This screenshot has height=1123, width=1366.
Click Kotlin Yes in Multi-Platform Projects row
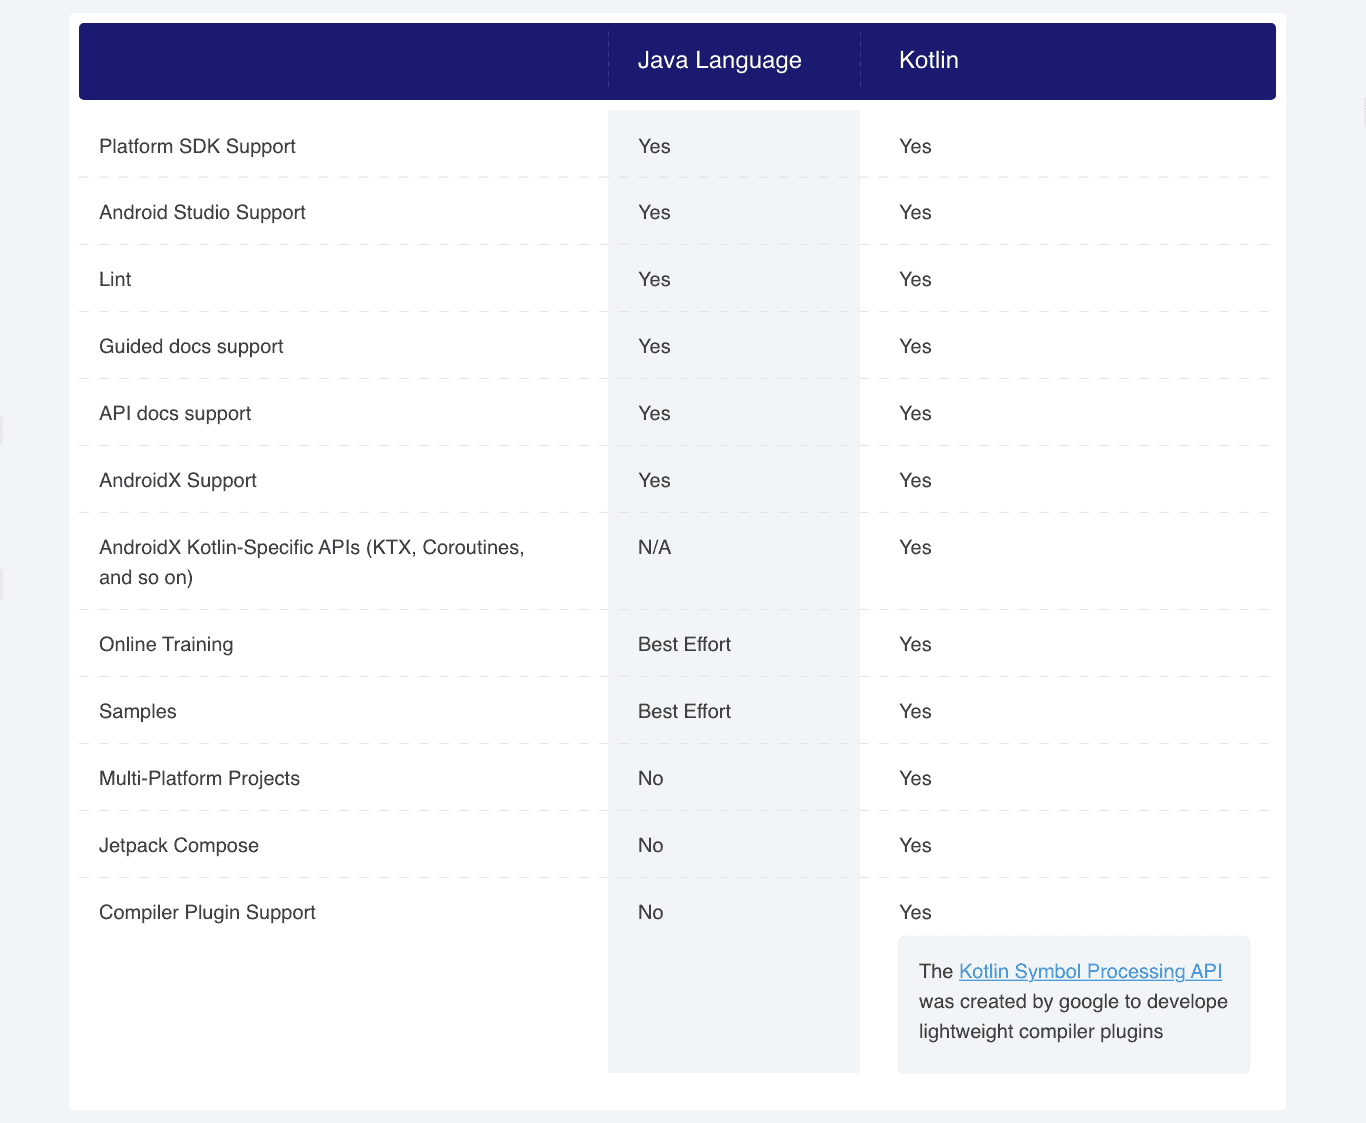(915, 778)
